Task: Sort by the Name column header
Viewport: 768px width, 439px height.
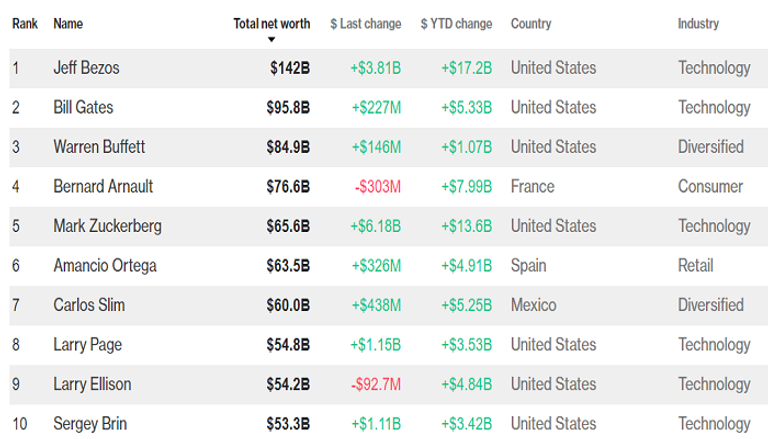Action: (68, 23)
